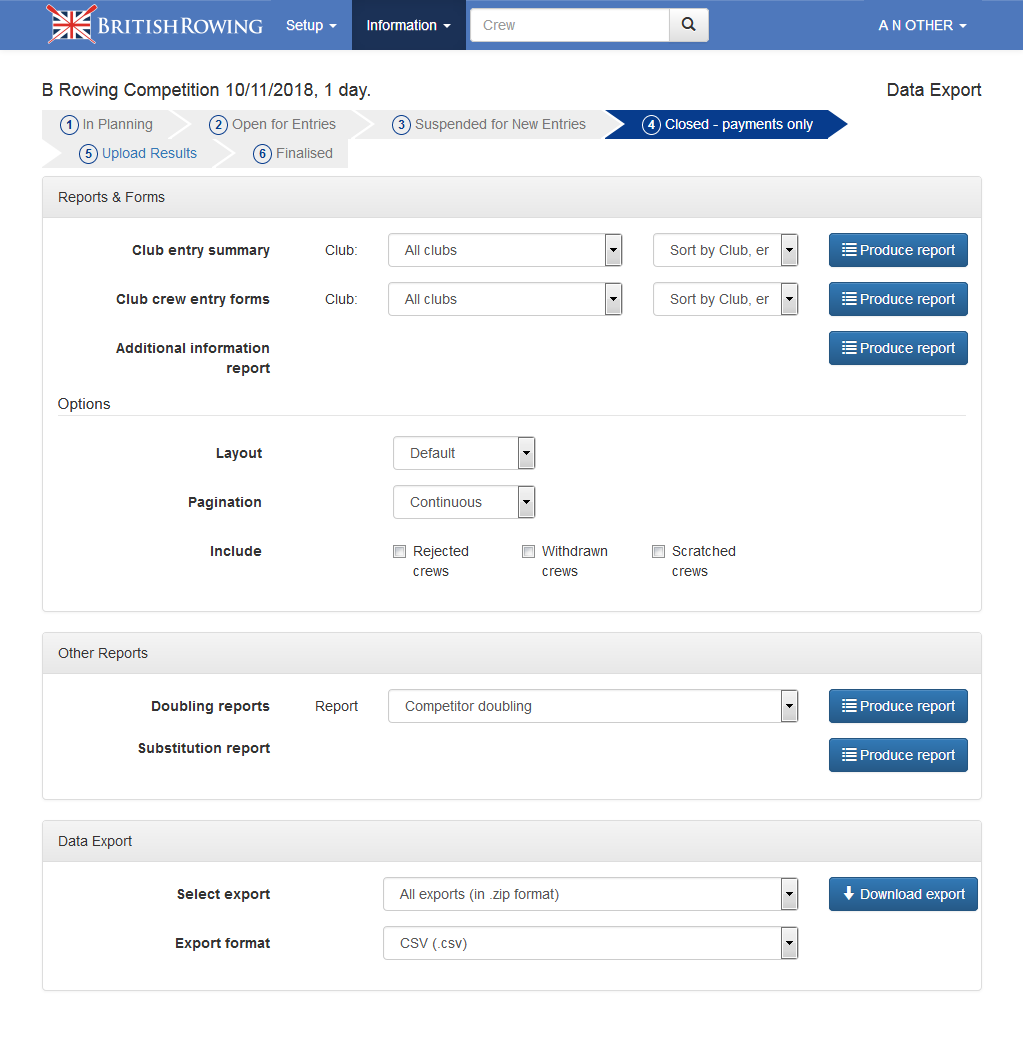
Task: Download export with the arrow button
Action: coord(902,894)
